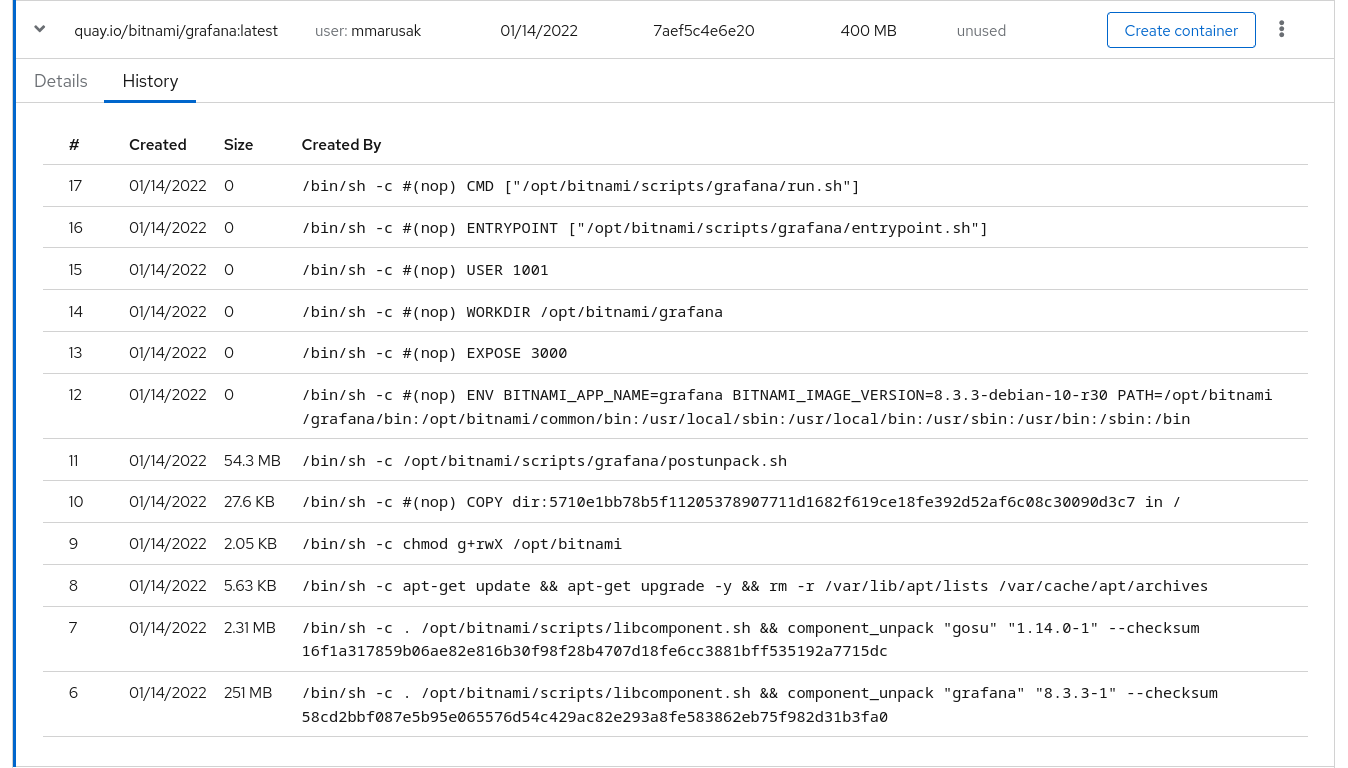Click the Created By column header
The height and width of the screenshot is (768, 1348).
(341, 144)
